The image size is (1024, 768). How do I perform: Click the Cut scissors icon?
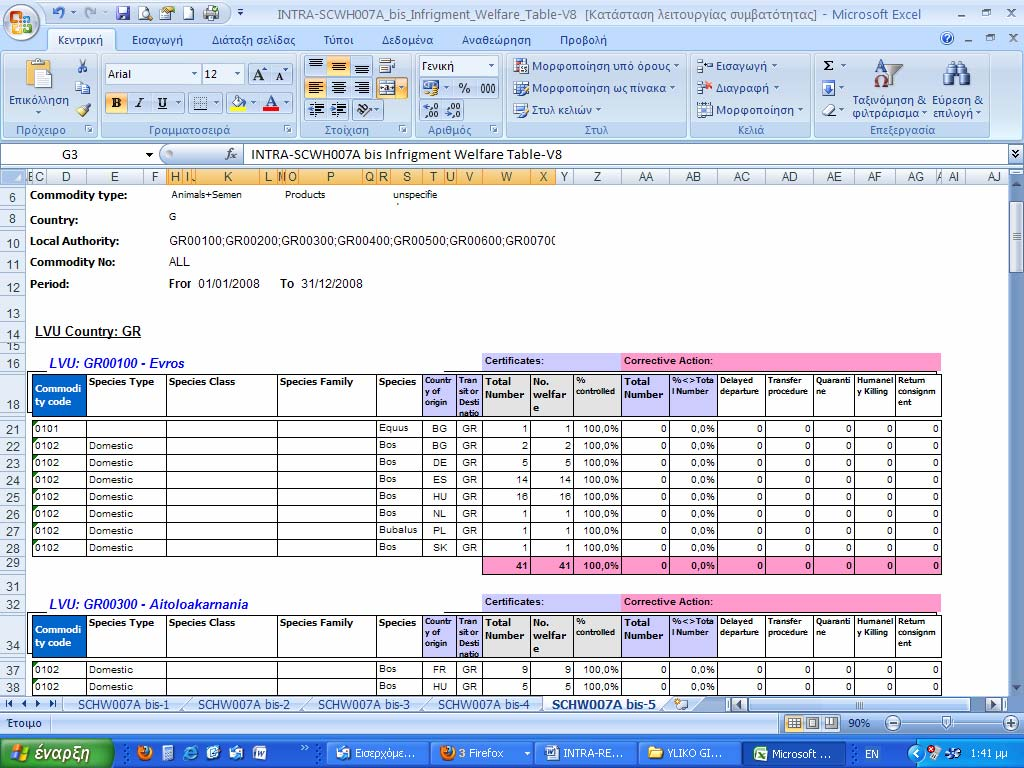[x=82, y=66]
